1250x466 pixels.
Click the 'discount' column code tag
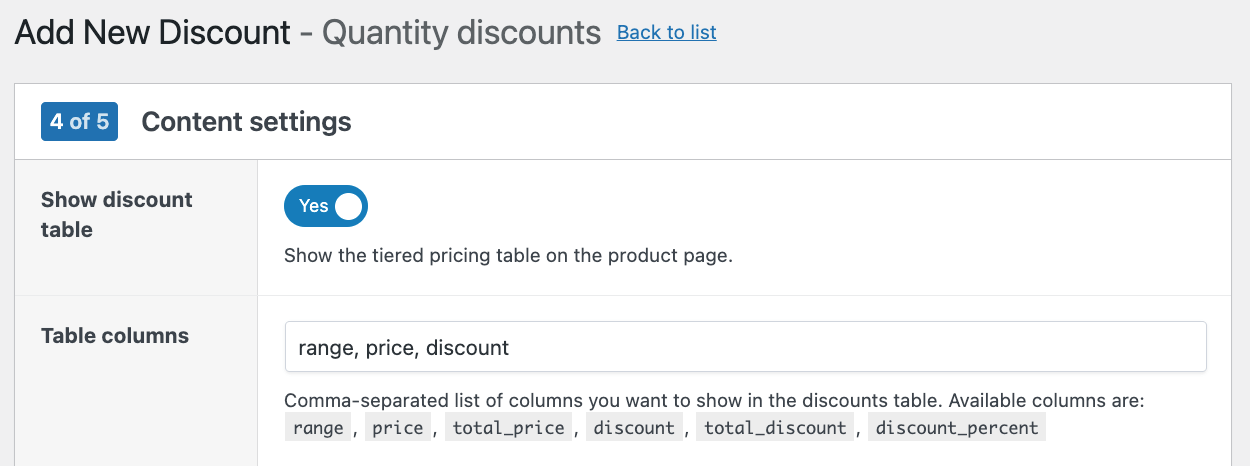click(634, 428)
